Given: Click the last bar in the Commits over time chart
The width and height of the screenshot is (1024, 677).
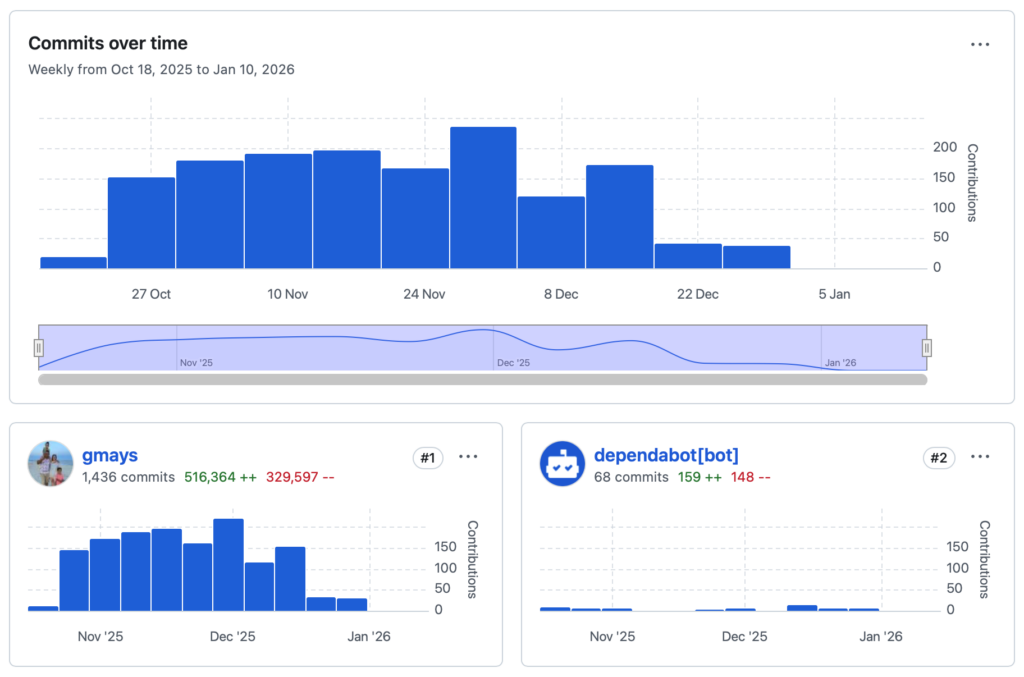Looking at the screenshot, I should (756, 257).
